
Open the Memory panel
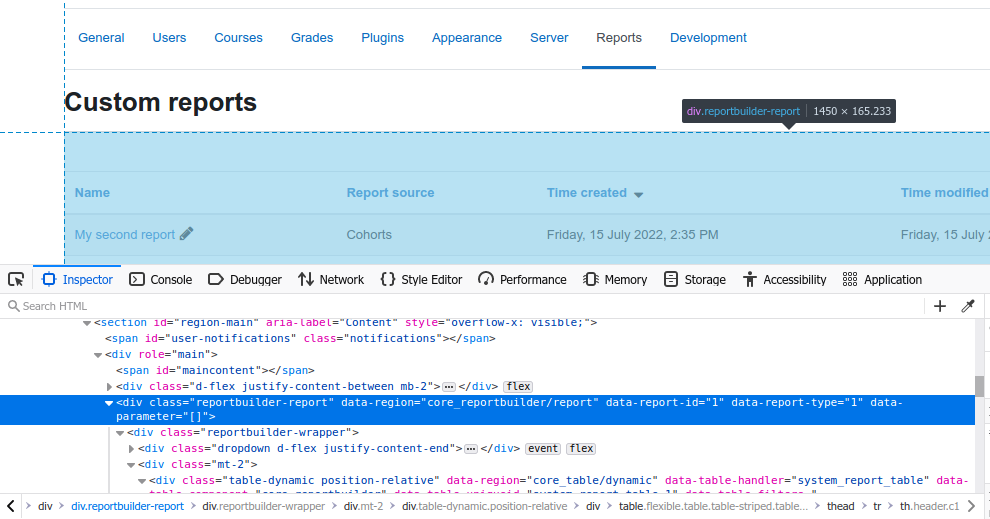pos(616,279)
